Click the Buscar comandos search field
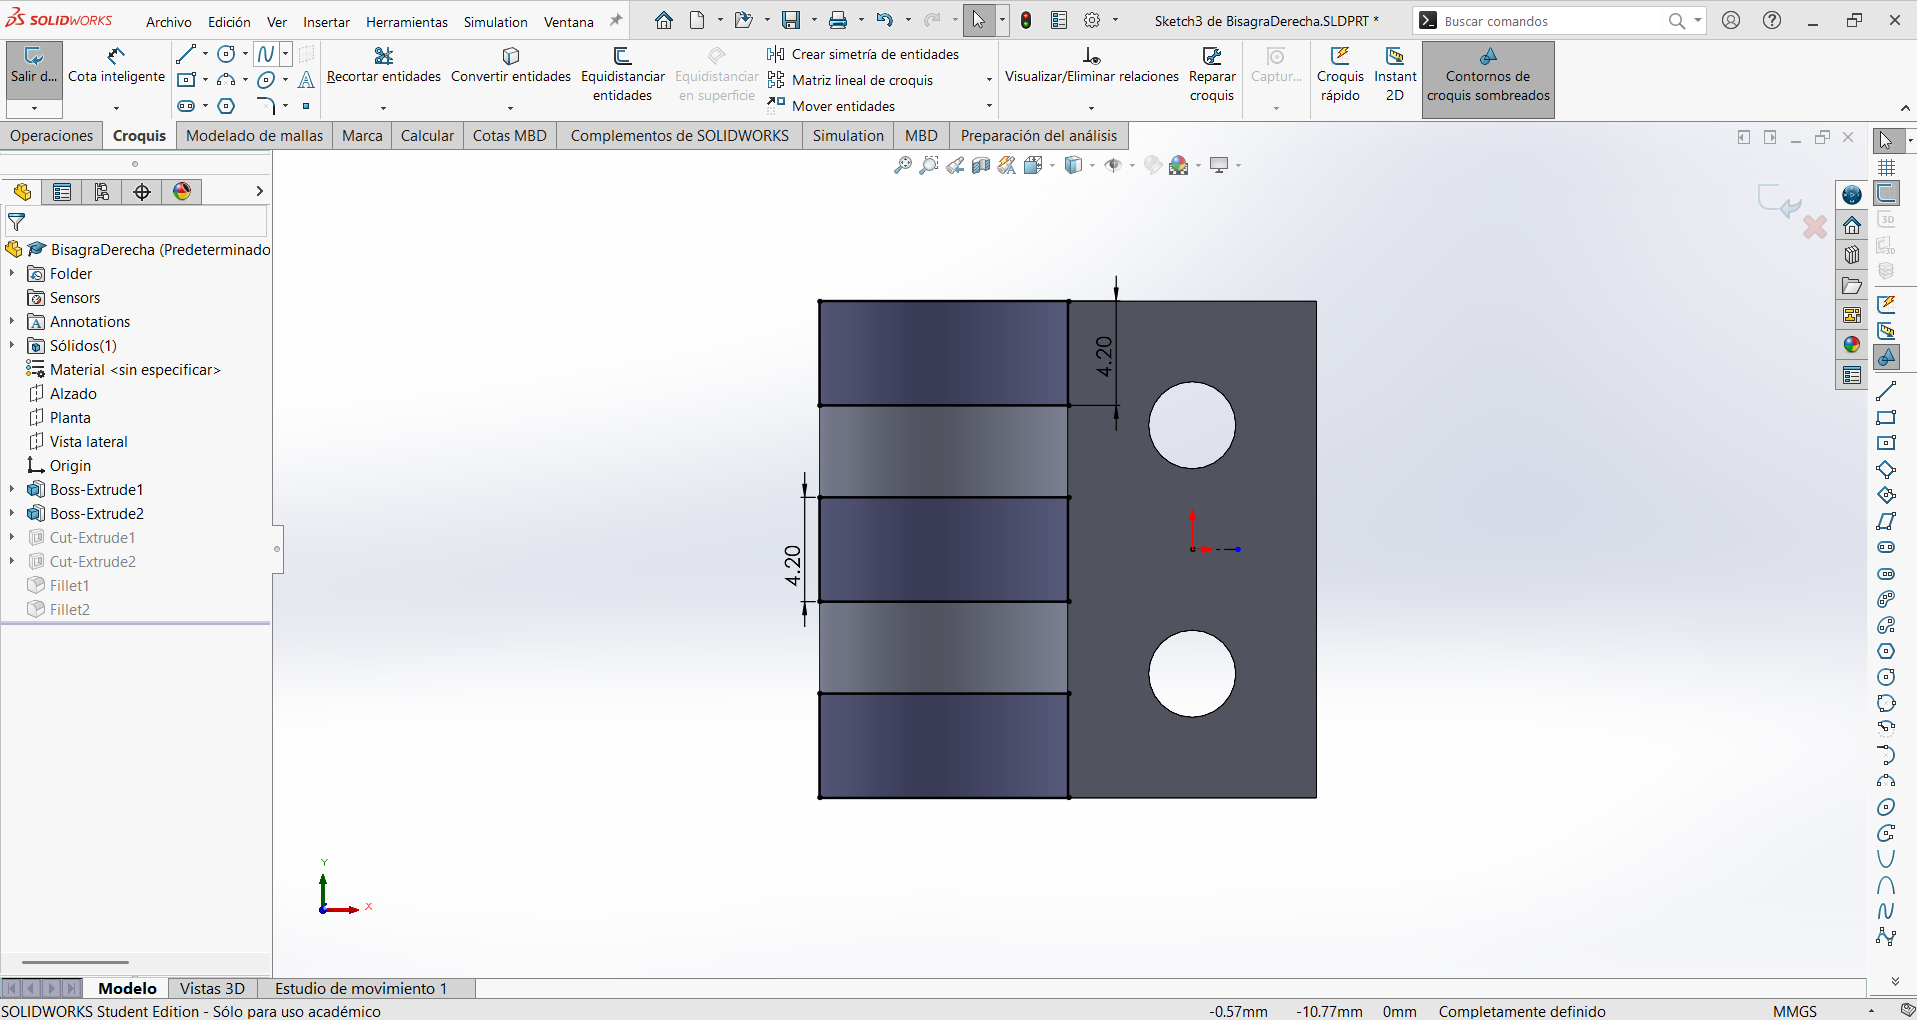The width and height of the screenshot is (1917, 1020). click(1550, 21)
